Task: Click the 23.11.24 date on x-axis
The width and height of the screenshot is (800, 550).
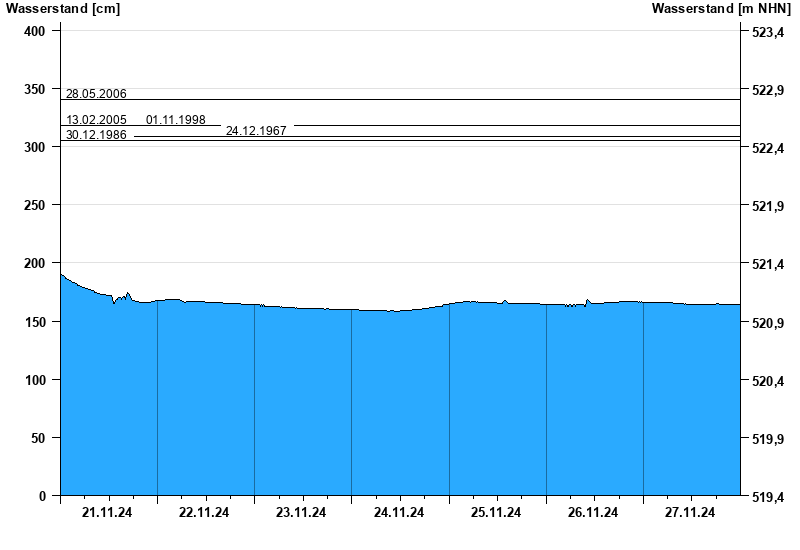Action: pyautogui.click(x=301, y=513)
